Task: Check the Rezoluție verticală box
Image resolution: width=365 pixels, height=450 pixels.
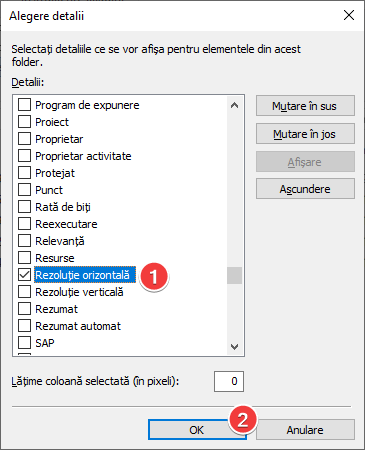Action: pos(24,292)
